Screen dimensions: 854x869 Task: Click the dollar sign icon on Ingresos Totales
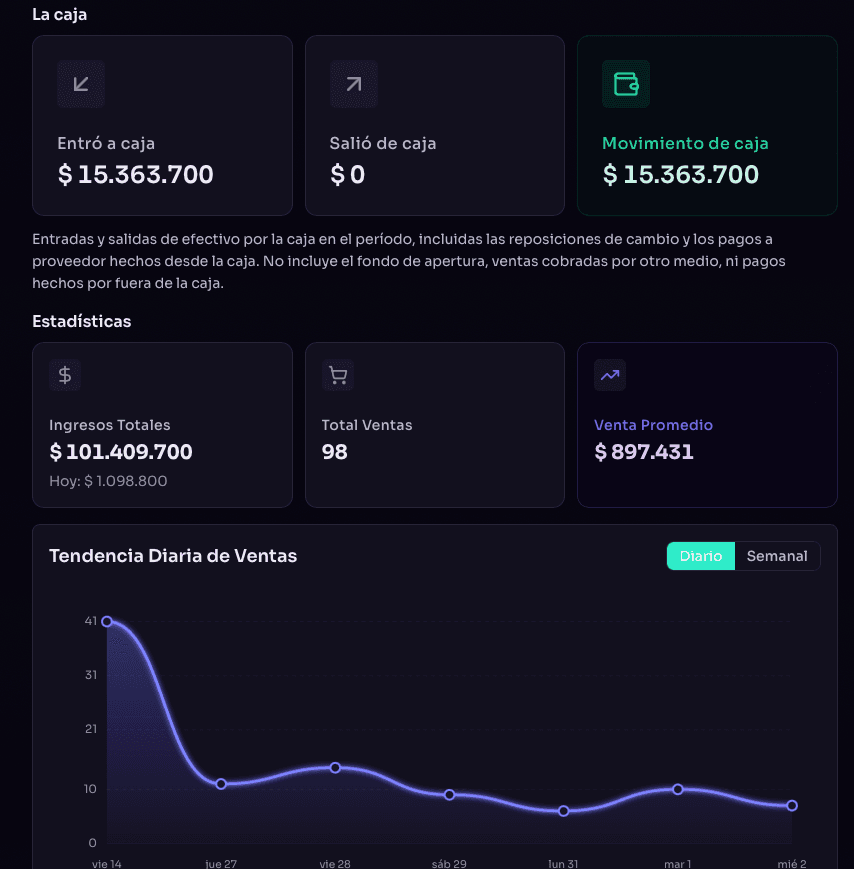point(65,375)
